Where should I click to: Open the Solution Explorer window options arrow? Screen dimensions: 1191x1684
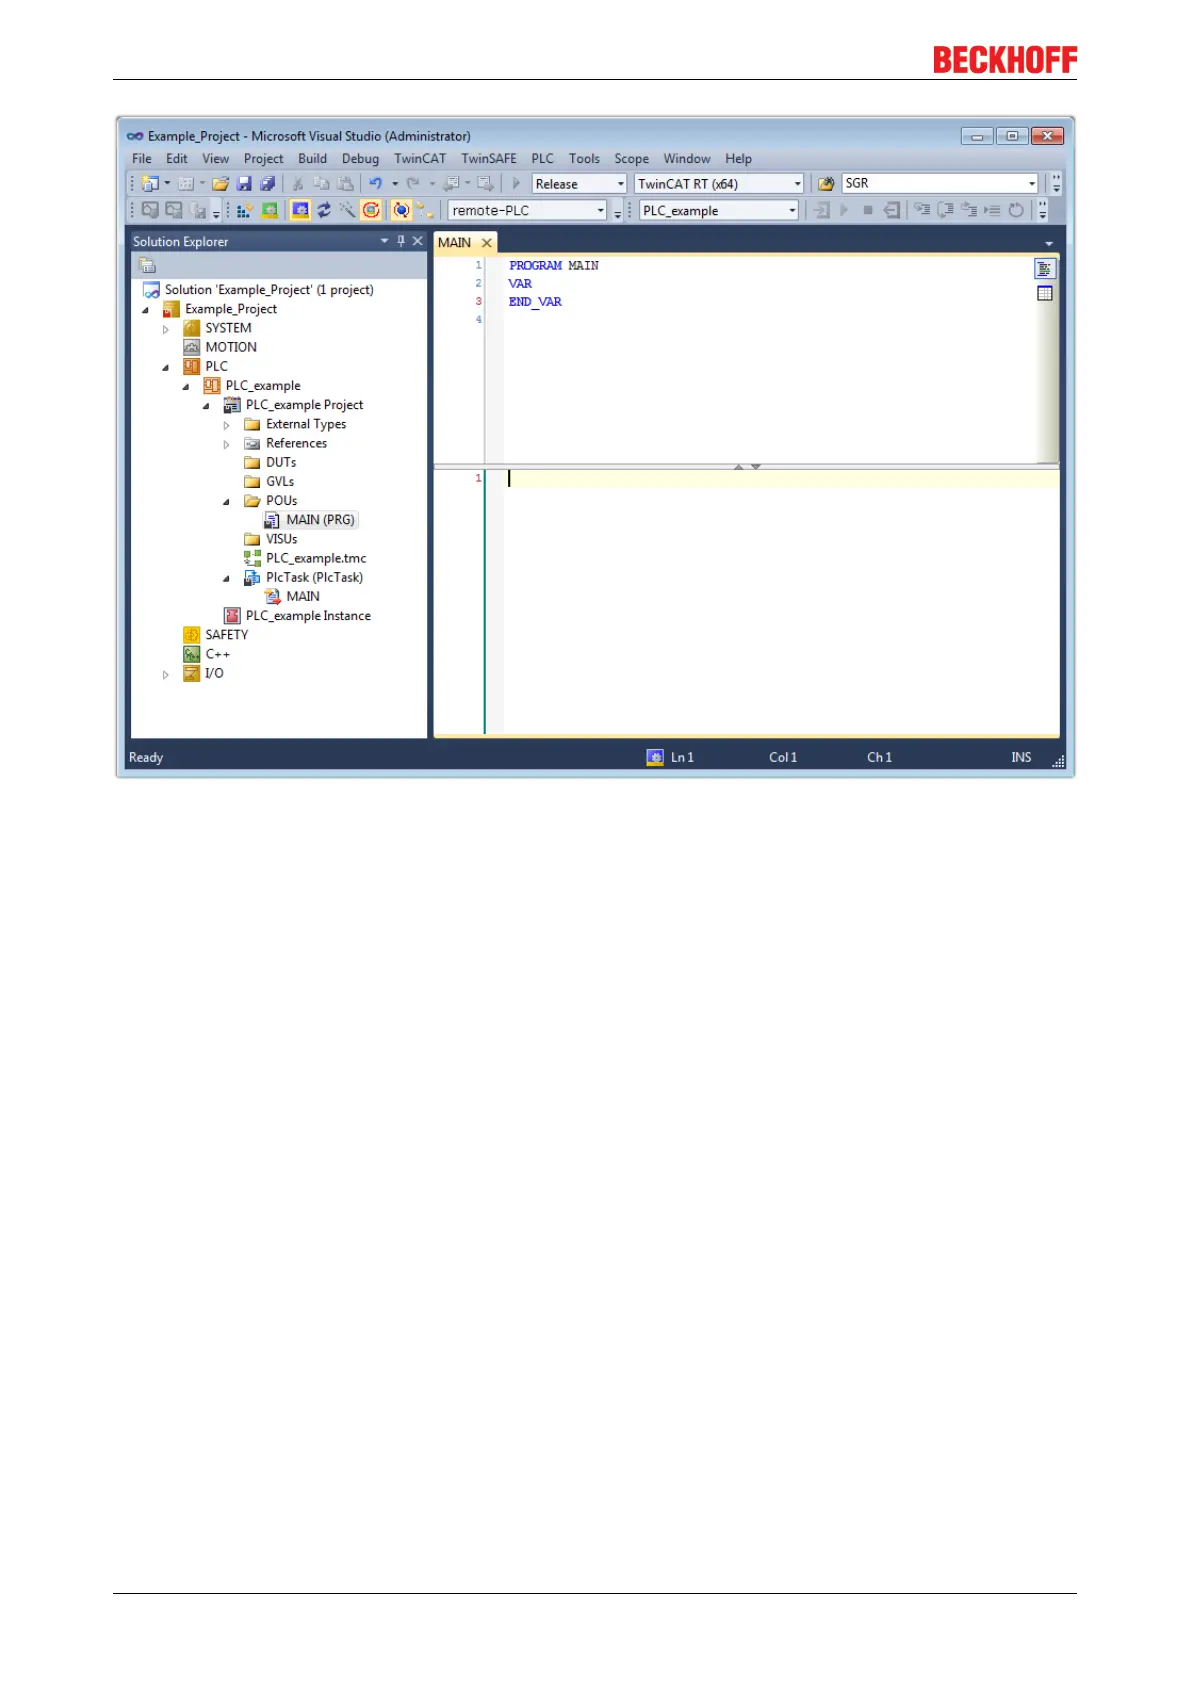tap(384, 241)
